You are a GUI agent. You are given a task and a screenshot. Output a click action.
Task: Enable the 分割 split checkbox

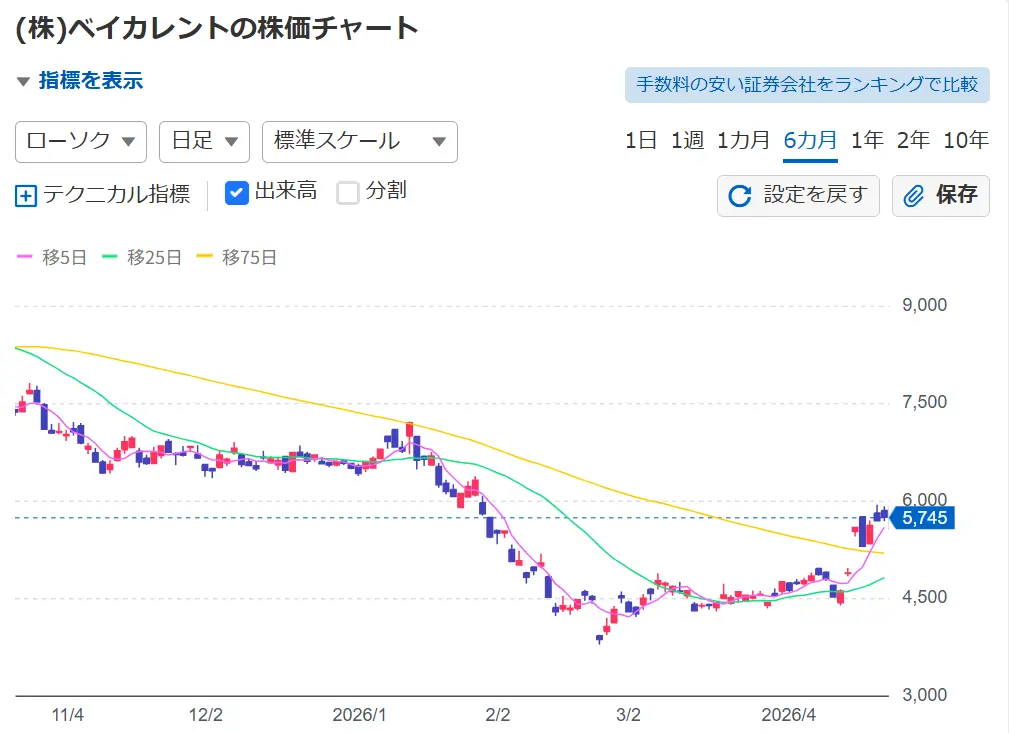(x=347, y=192)
